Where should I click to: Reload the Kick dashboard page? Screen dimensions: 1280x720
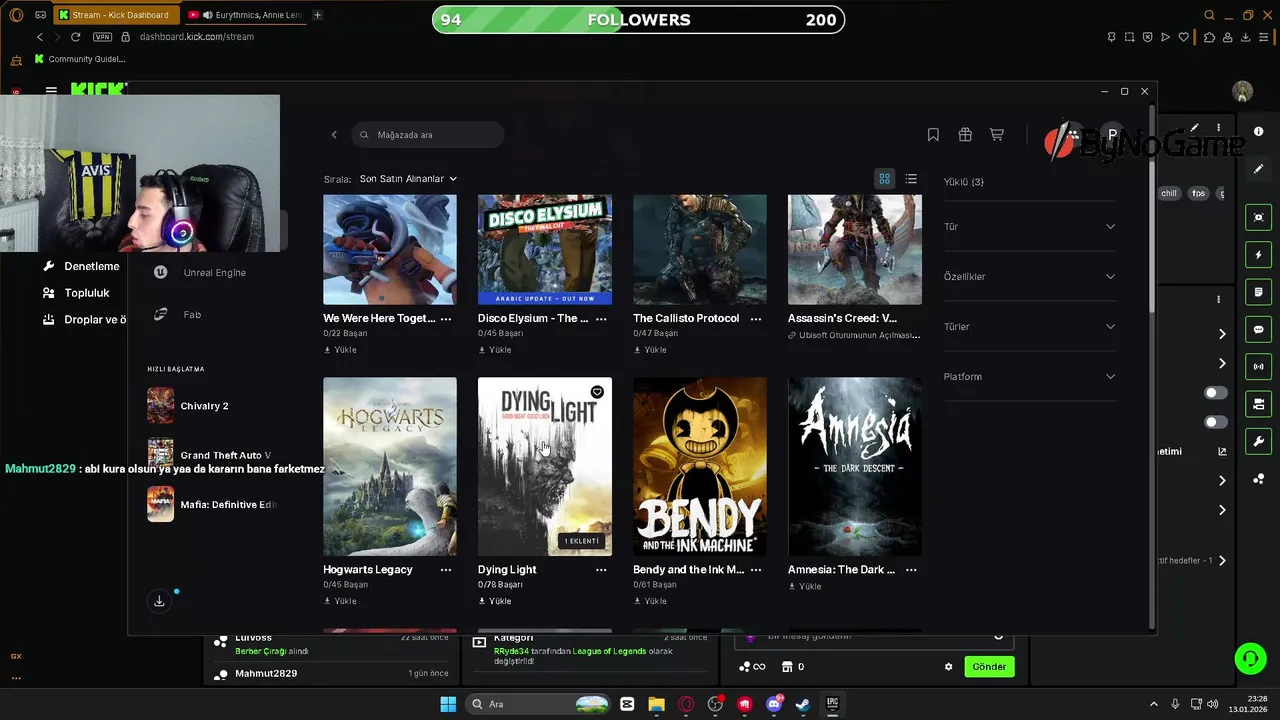point(75,37)
